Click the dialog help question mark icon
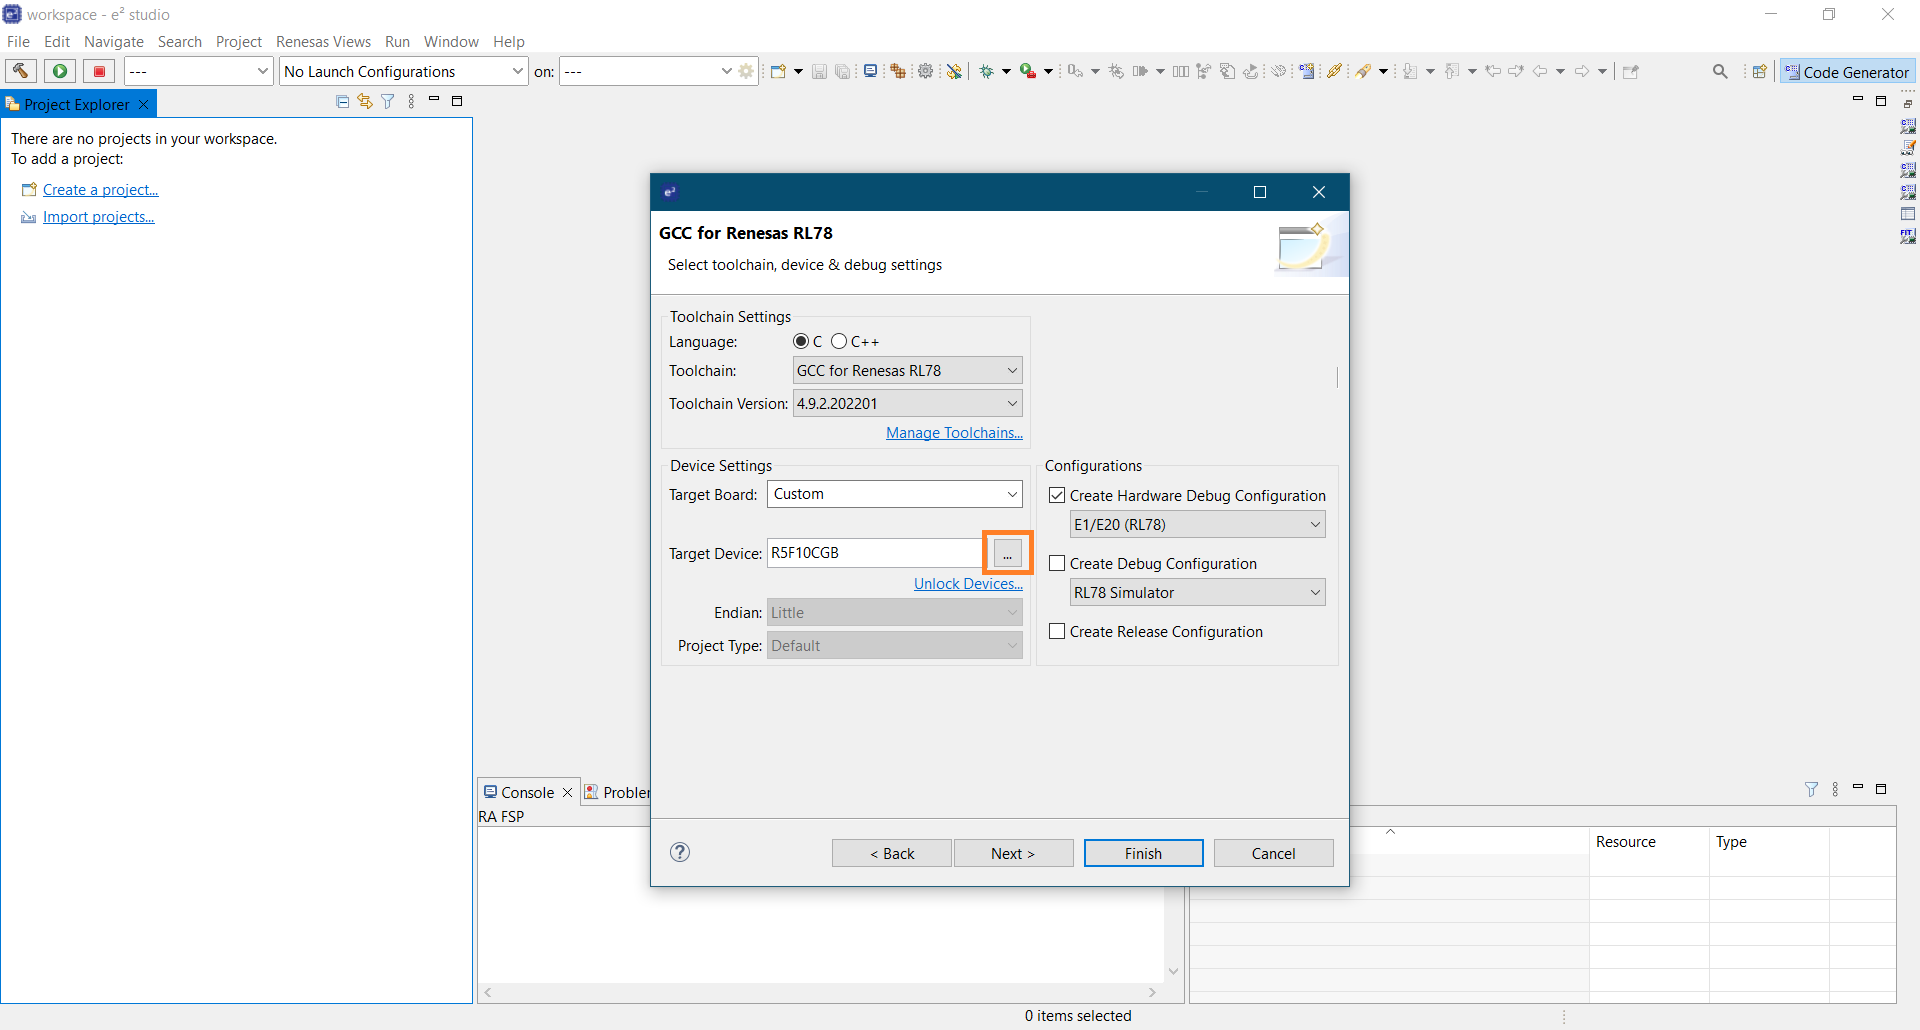Screen dimensions: 1920x1030 point(680,852)
